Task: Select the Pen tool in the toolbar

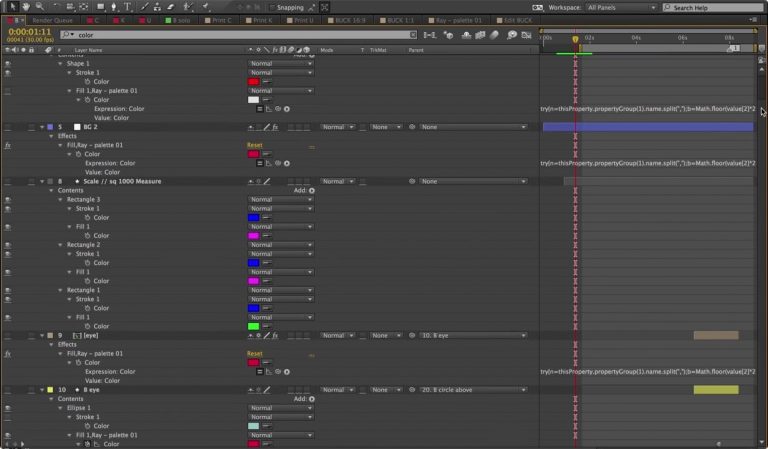Action: [113, 7]
